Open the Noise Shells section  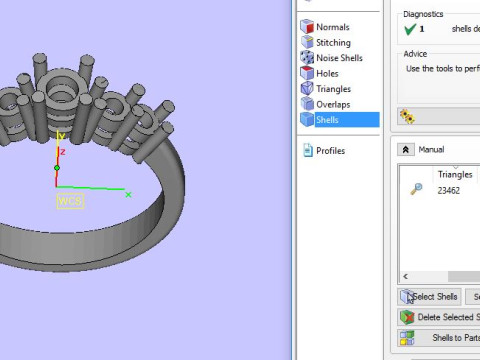click(332, 58)
